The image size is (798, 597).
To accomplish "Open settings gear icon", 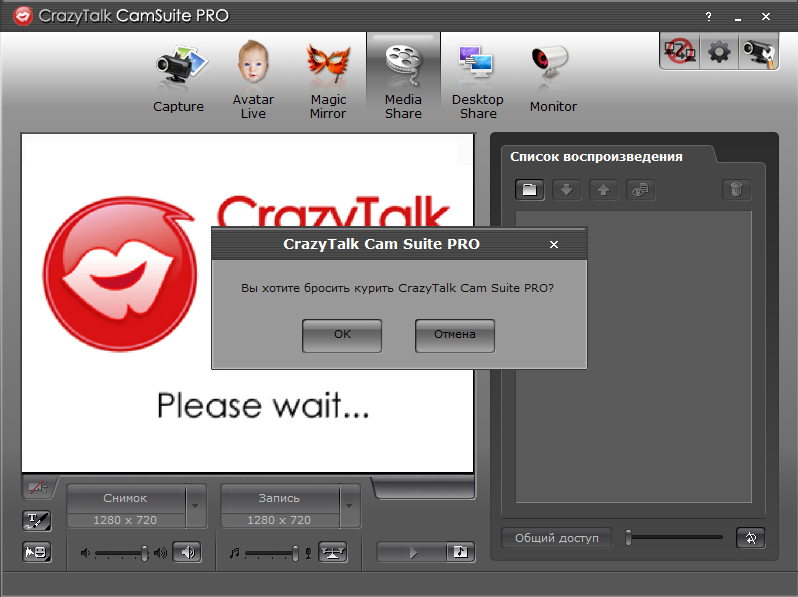I will tap(719, 51).
